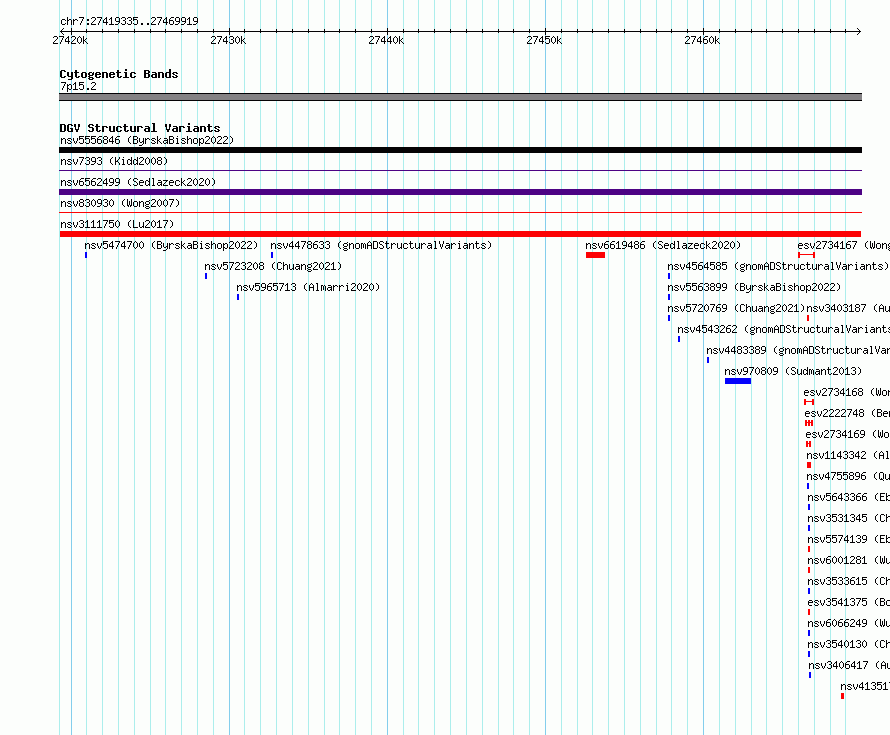Open the esv2734169 variant label
The width and height of the screenshot is (890, 735).
tap(847, 434)
